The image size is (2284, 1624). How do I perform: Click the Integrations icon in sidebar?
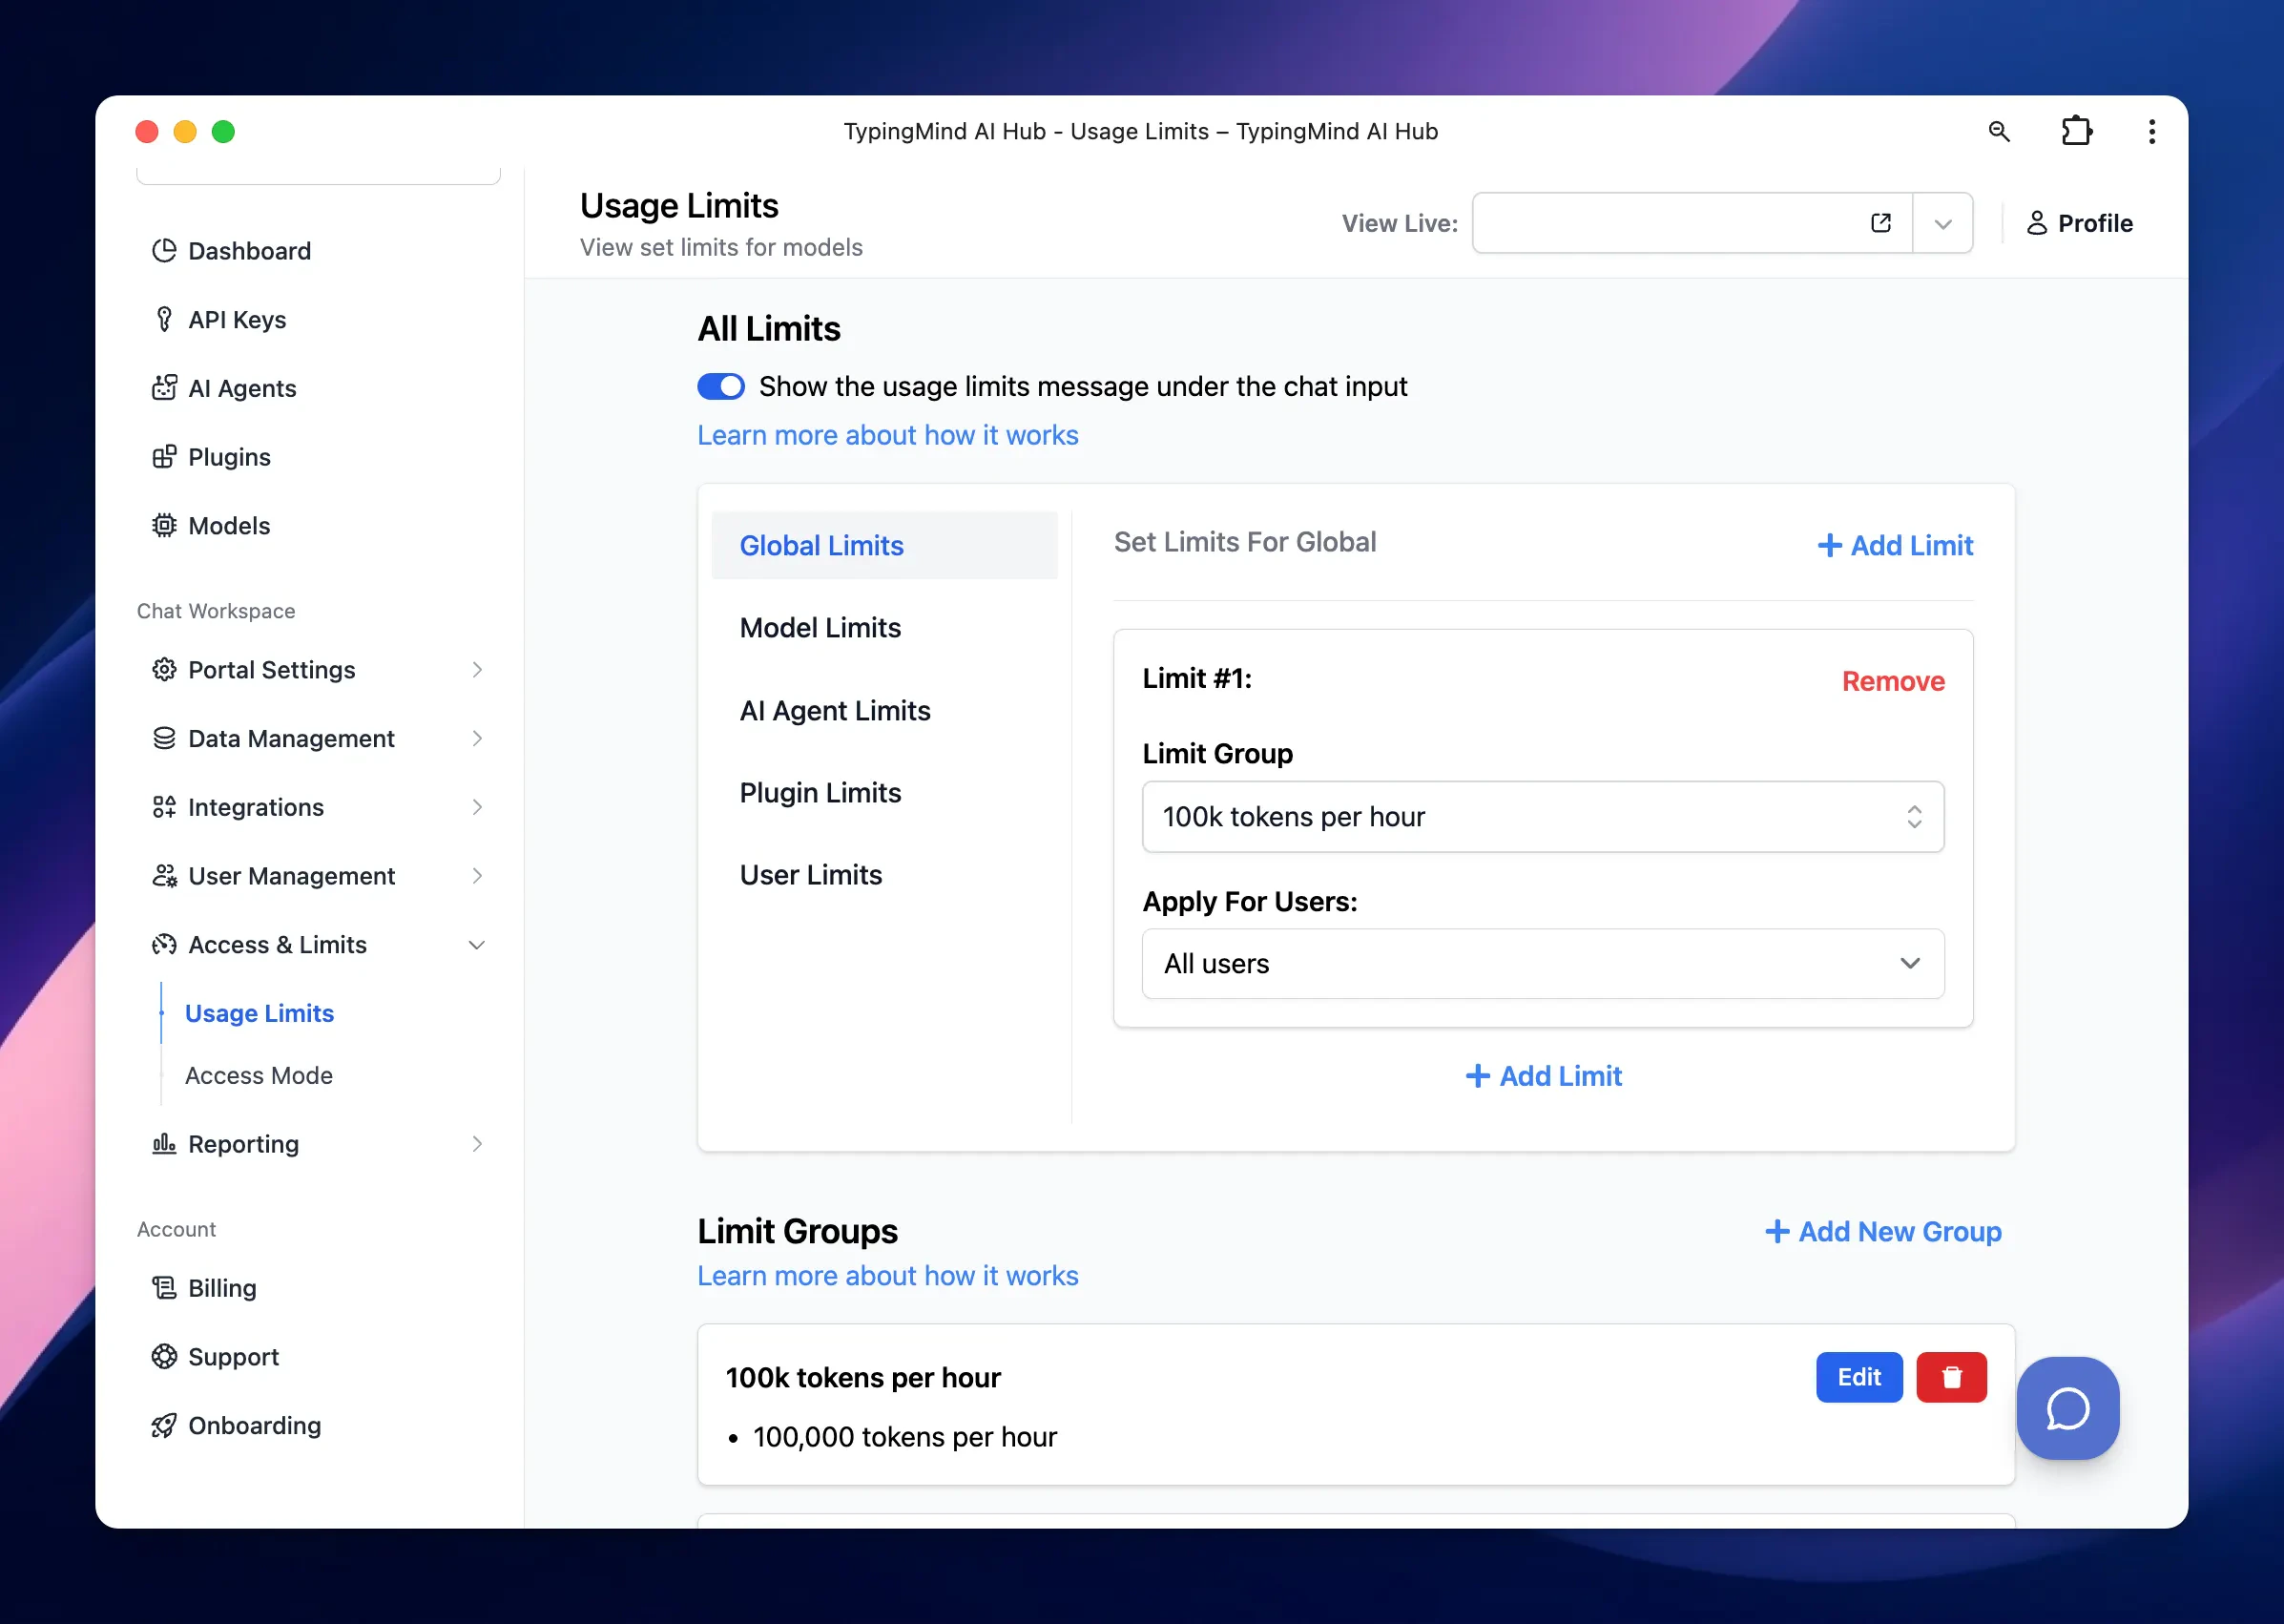pyautogui.click(x=164, y=808)
